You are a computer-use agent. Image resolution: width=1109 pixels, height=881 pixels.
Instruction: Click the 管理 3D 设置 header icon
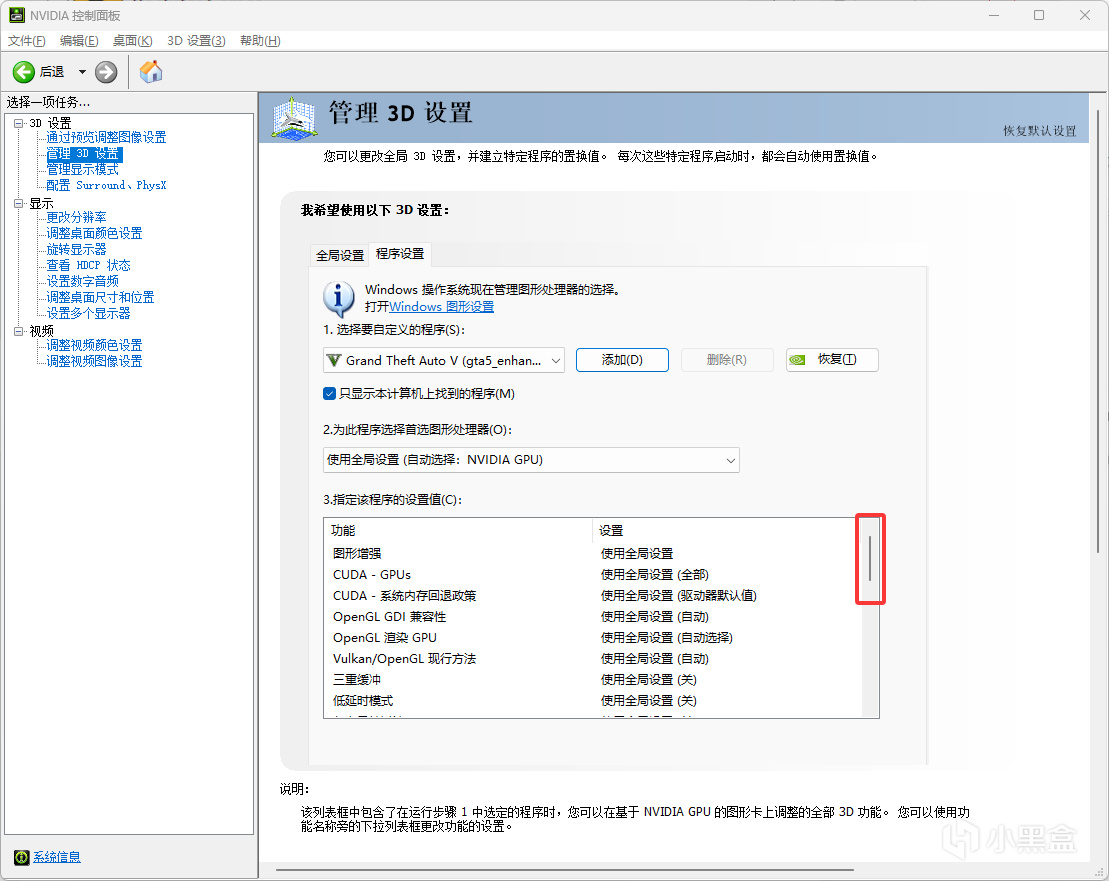tap(294, 118)
